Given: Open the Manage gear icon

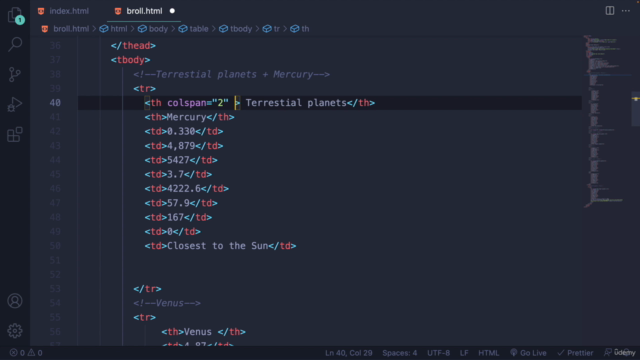Looking at the screenshot, I should [x=15, y=331].
